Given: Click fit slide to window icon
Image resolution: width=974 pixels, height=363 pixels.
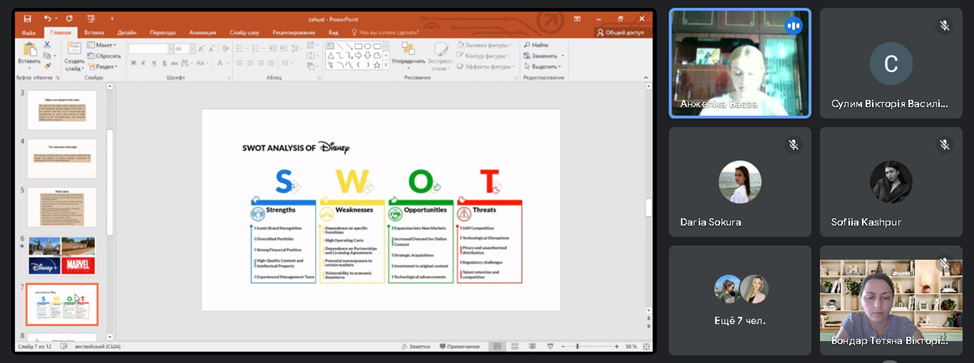Looking at the screenshot, I should [645, 346].
